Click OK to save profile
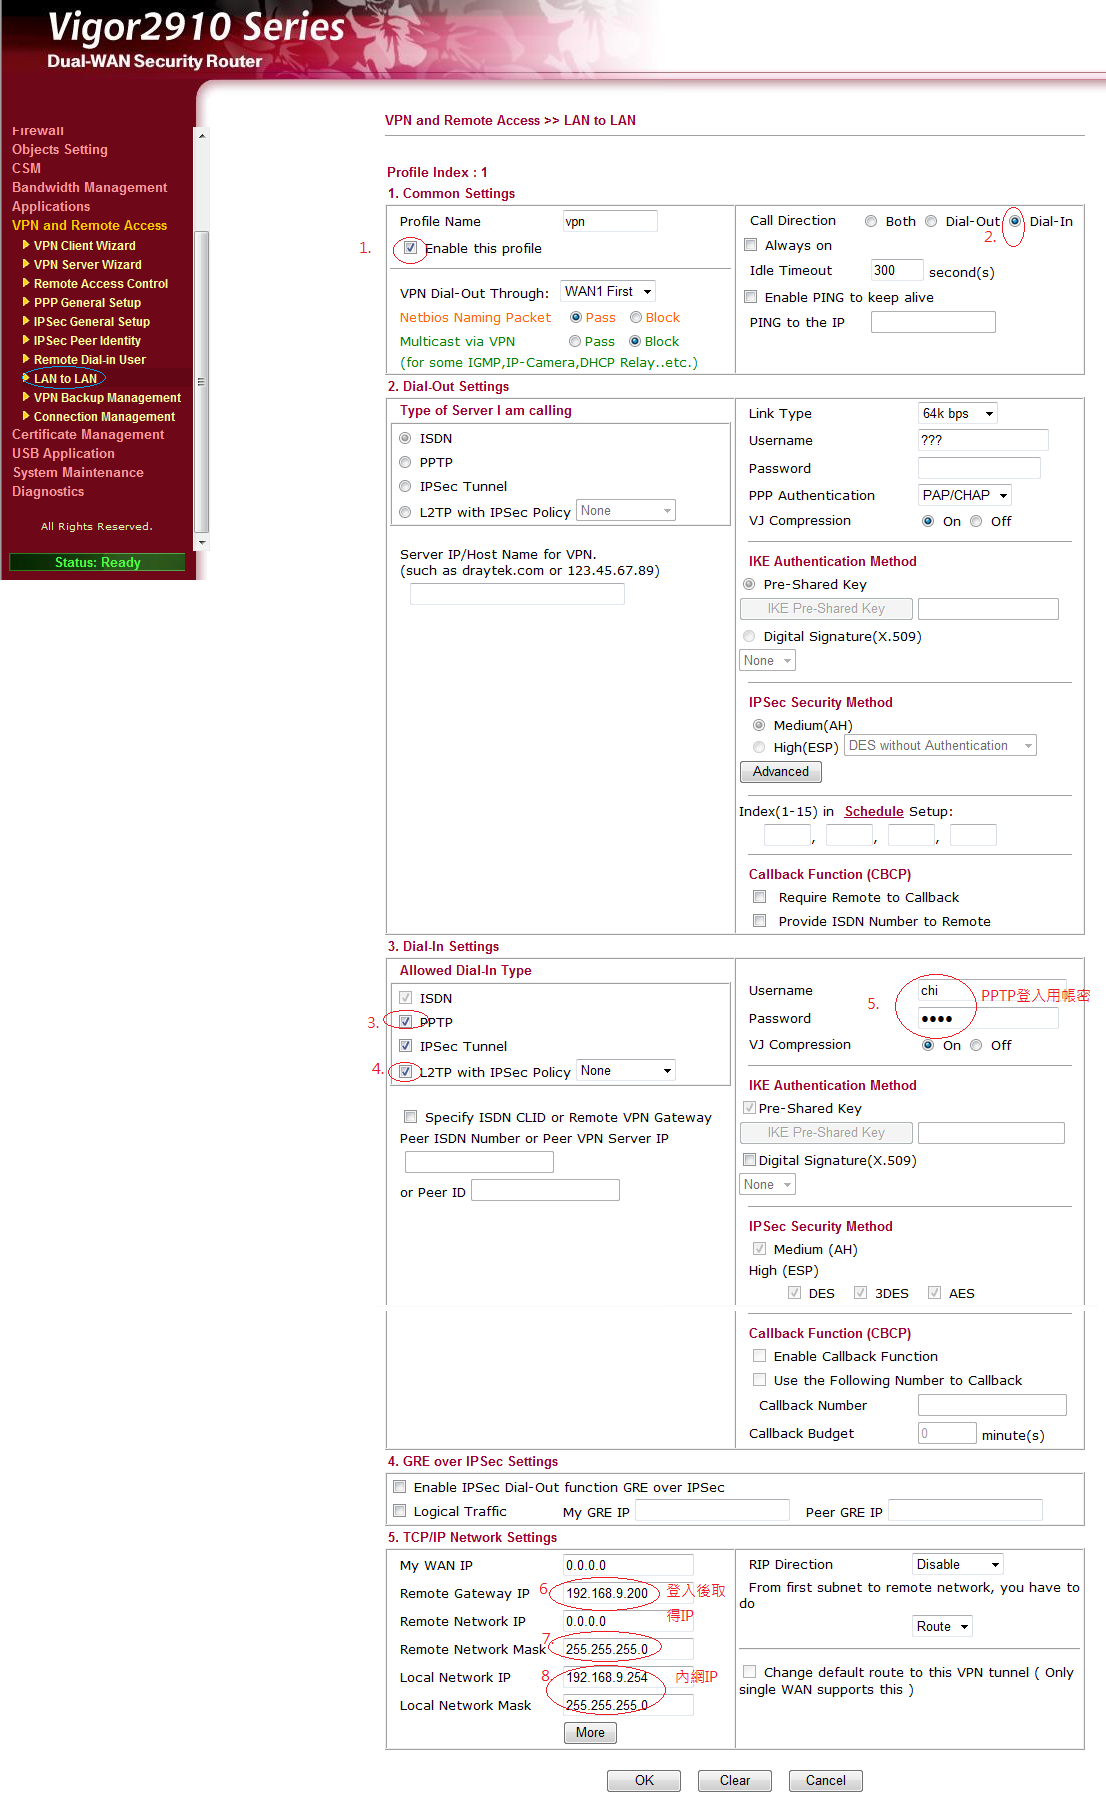This screenshot has height=1807, width=1106. [x=644, y=1781]
